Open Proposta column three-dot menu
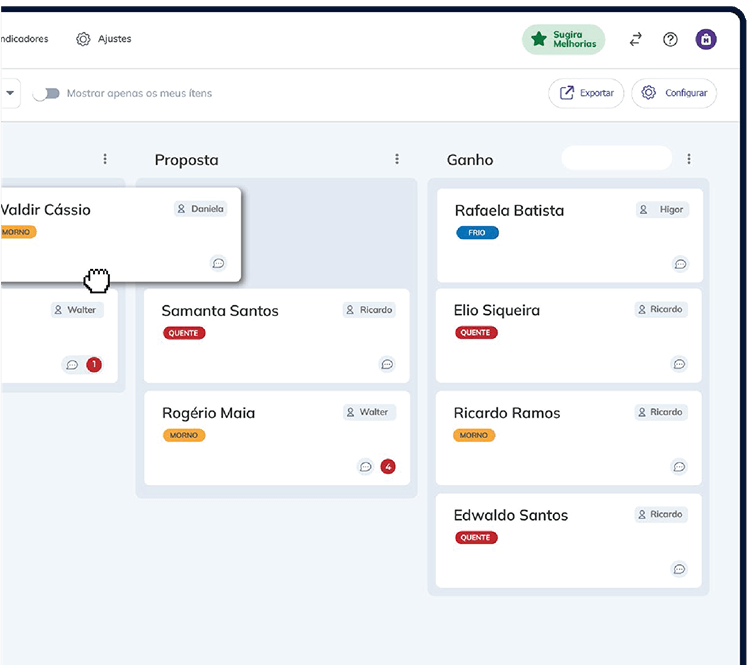Screen dimensions: 749x665 coord(397,159)
